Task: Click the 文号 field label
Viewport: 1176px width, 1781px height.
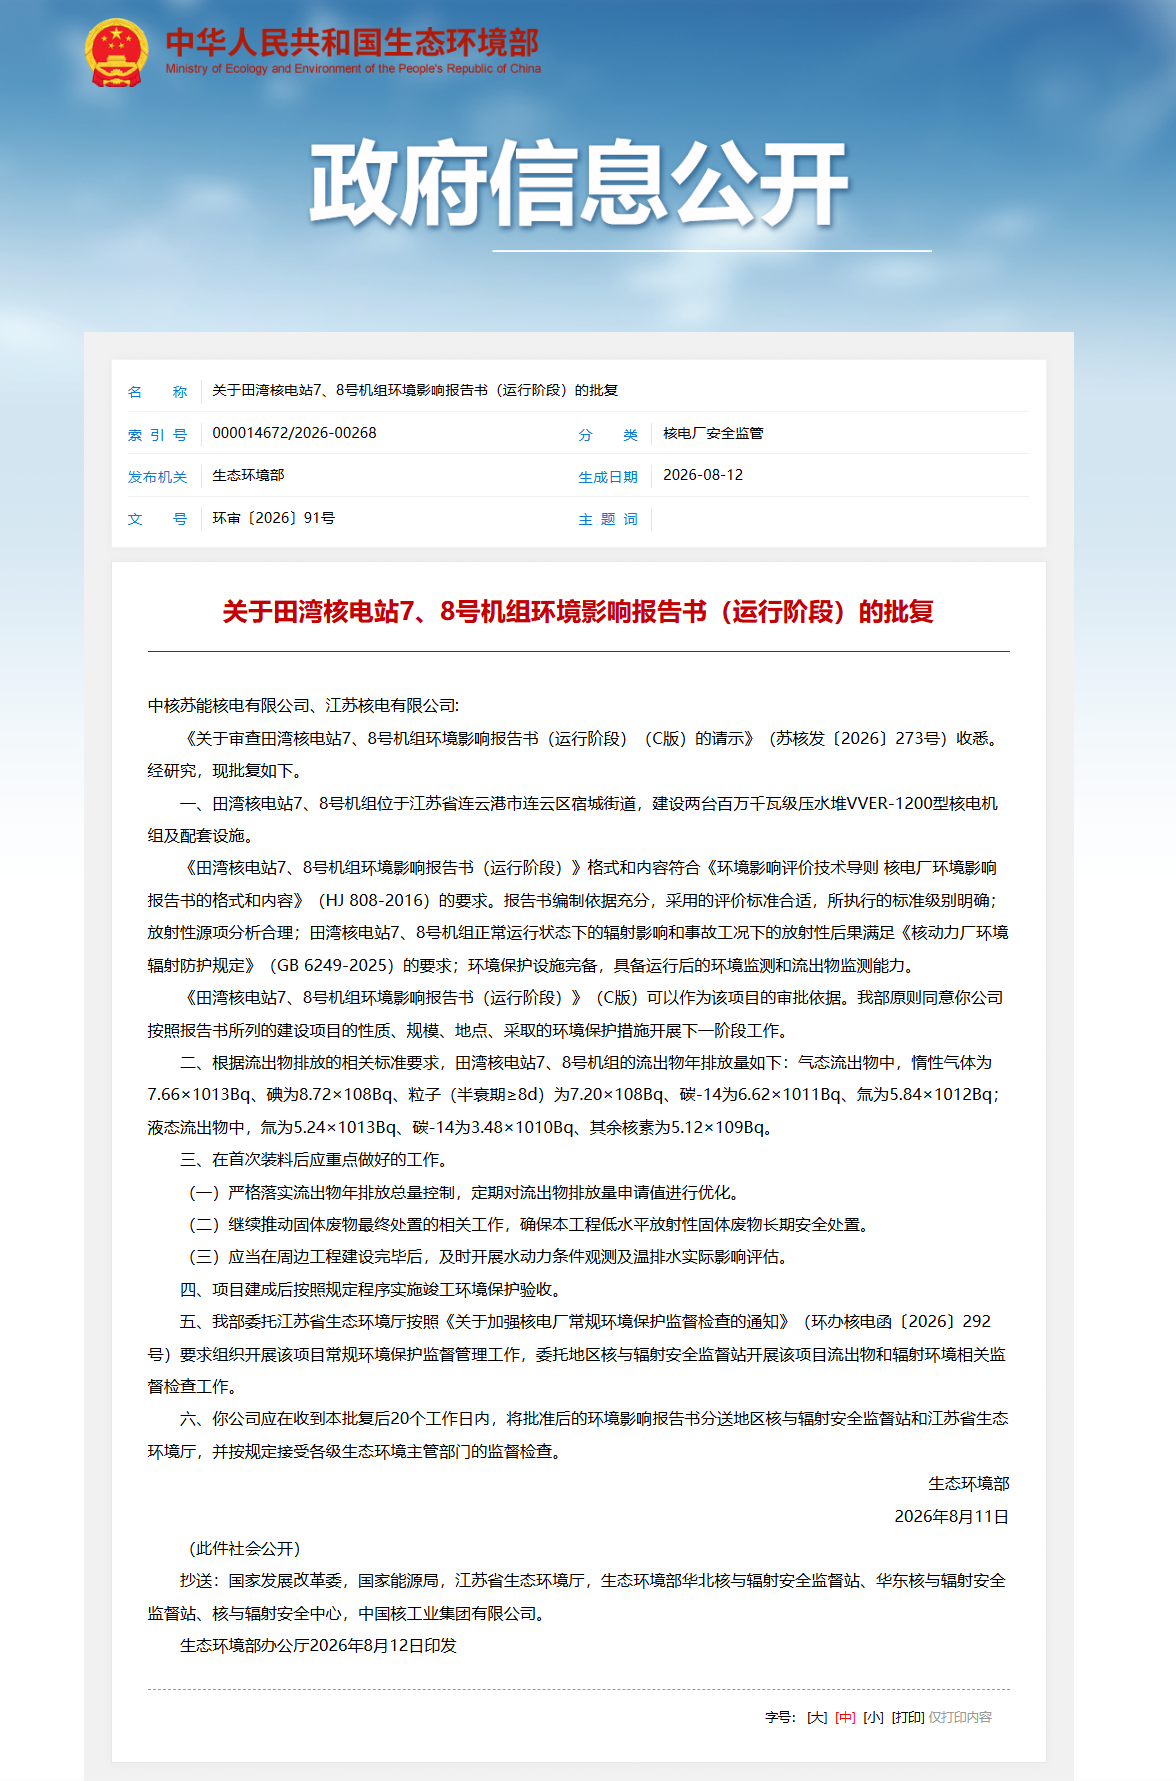Action: click(x=157, y=518)
